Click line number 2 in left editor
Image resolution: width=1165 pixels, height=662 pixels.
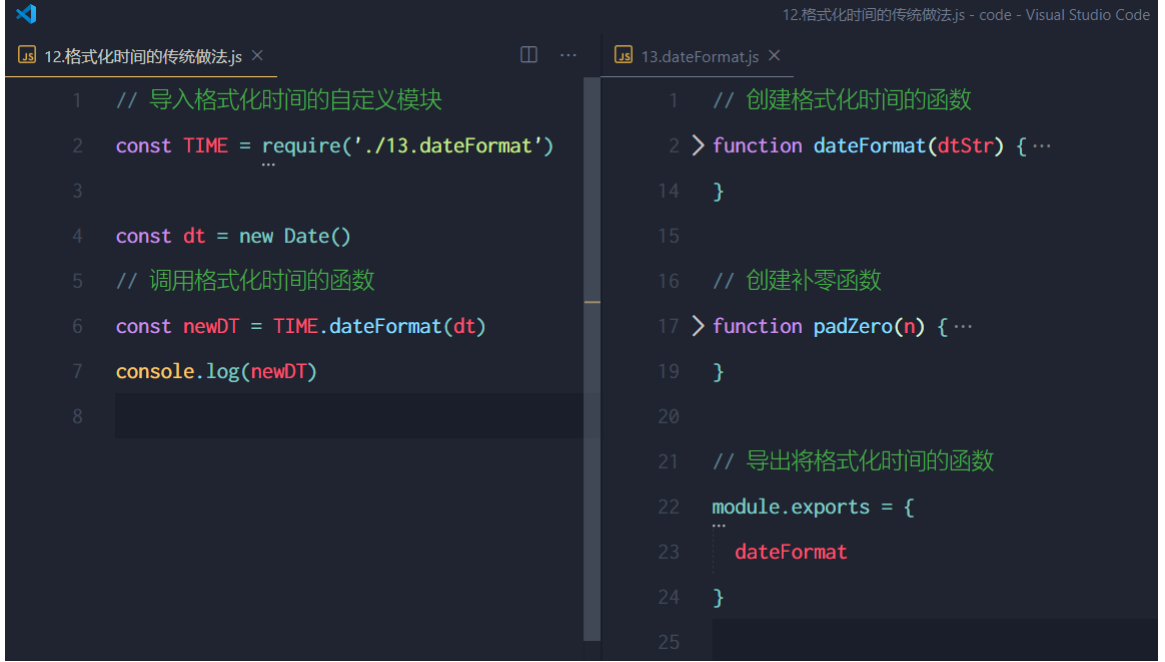(x=77, y=146)
